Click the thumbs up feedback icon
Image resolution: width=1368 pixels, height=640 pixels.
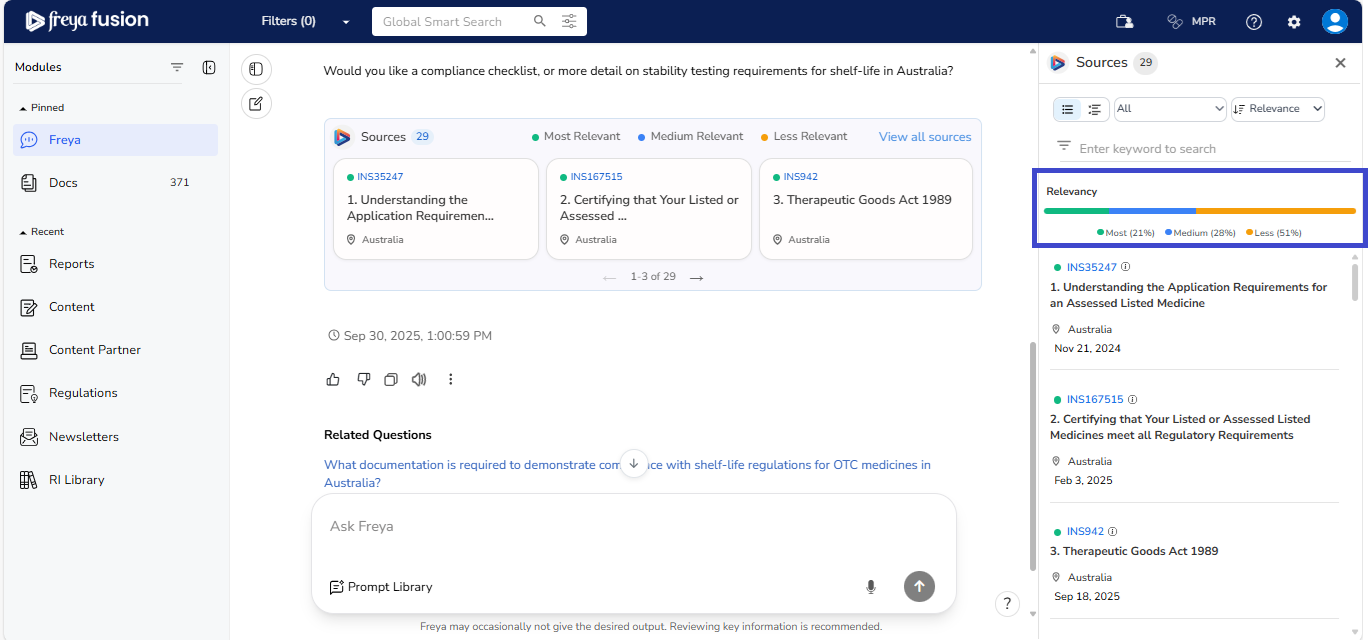point(333,379)
